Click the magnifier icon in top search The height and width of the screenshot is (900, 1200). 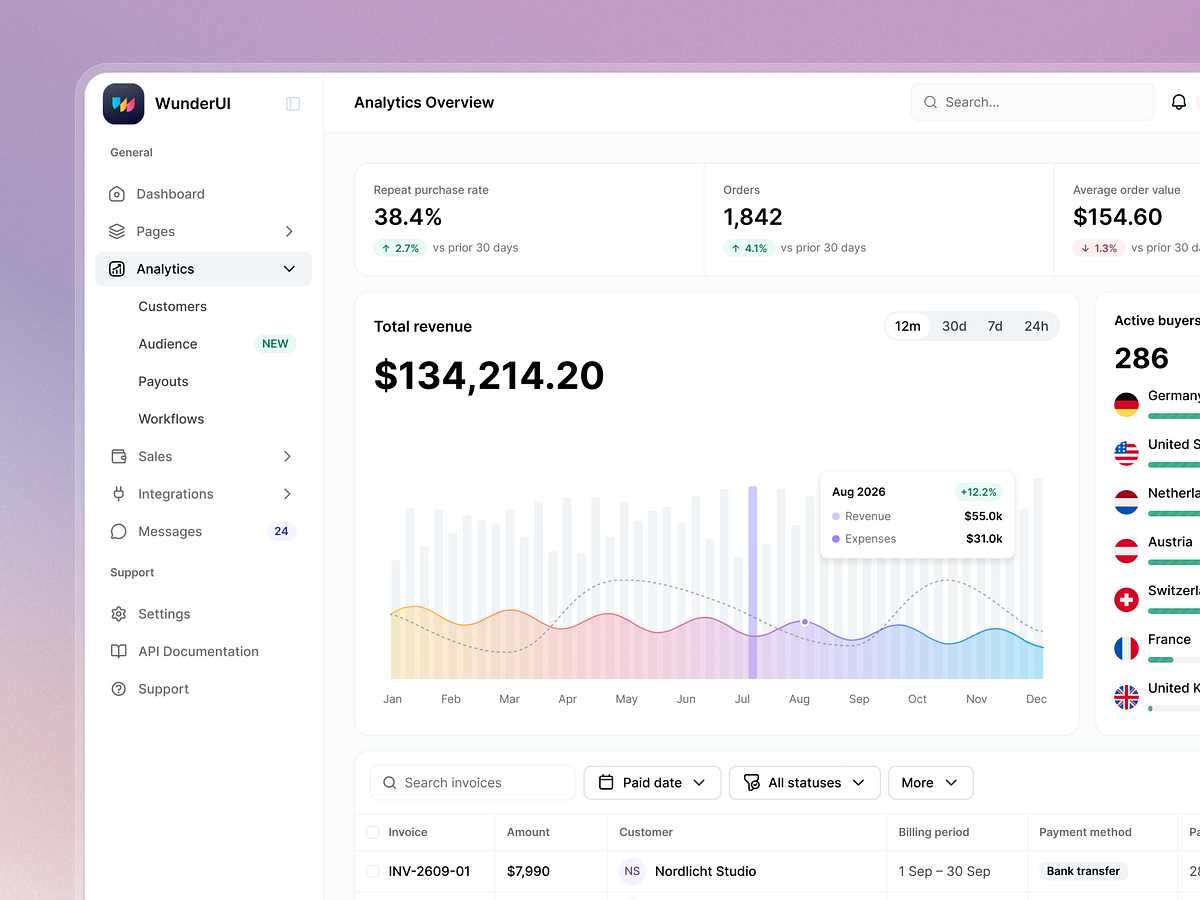click(x=931, y=102)
